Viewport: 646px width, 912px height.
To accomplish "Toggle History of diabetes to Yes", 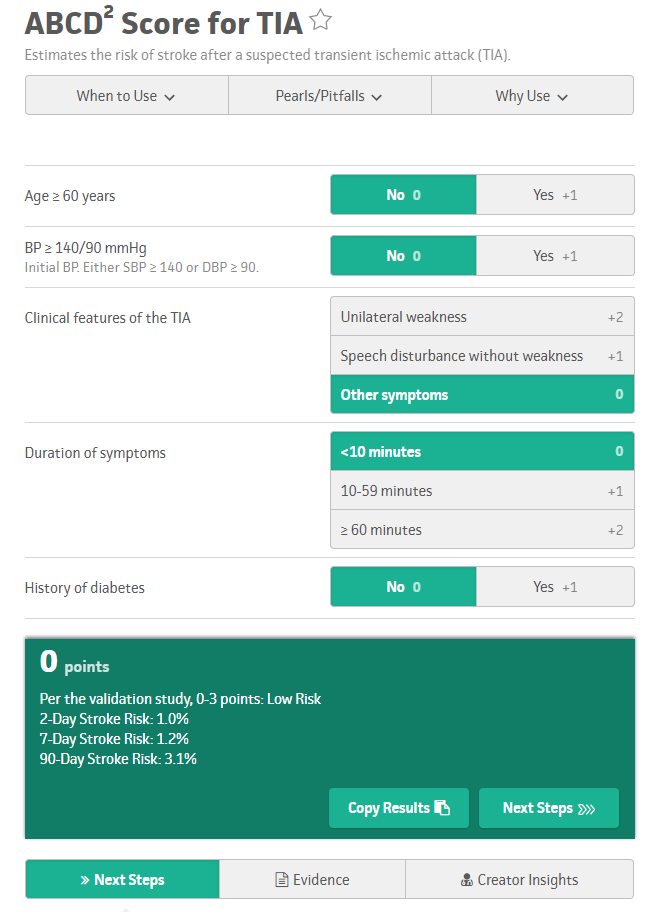I will click(x=555, y=587).
